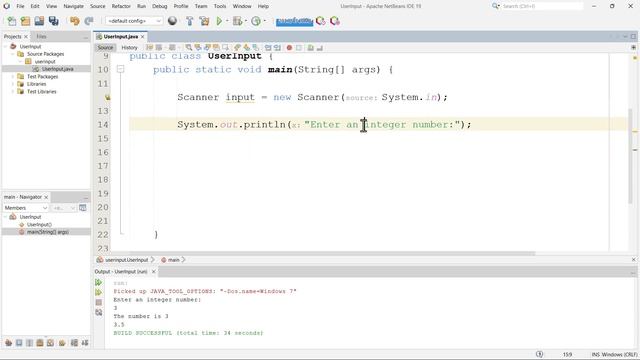The width and height of the screenshot is (640, 360).
Task: Close the UserInput.java tab
Action: [x=142, y=37]
